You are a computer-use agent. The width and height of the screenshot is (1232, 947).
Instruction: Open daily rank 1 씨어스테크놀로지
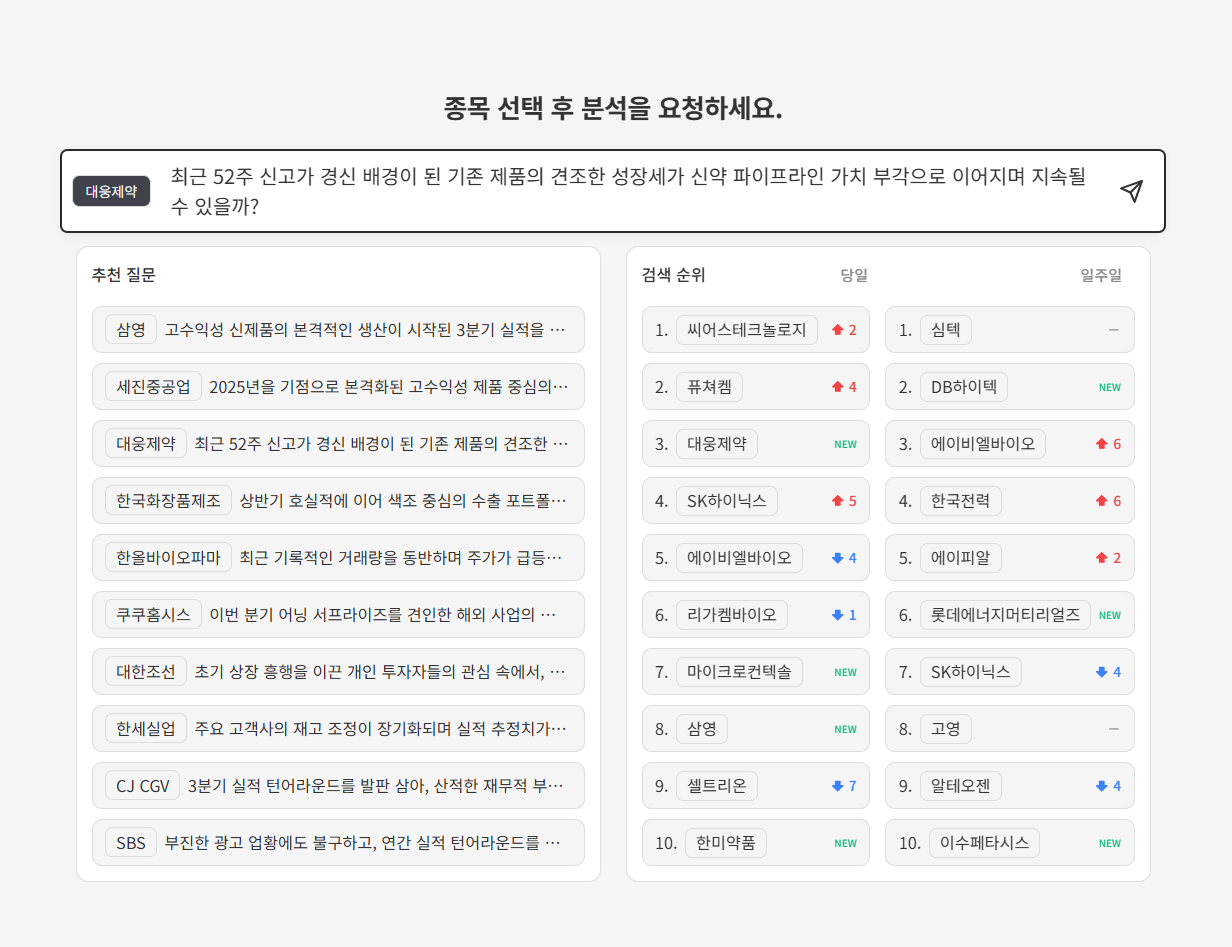(756, 330)
